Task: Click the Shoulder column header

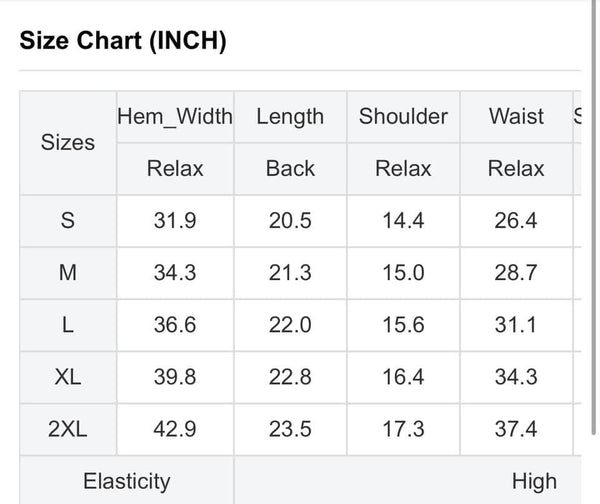Action: click(x=403, y=116)
